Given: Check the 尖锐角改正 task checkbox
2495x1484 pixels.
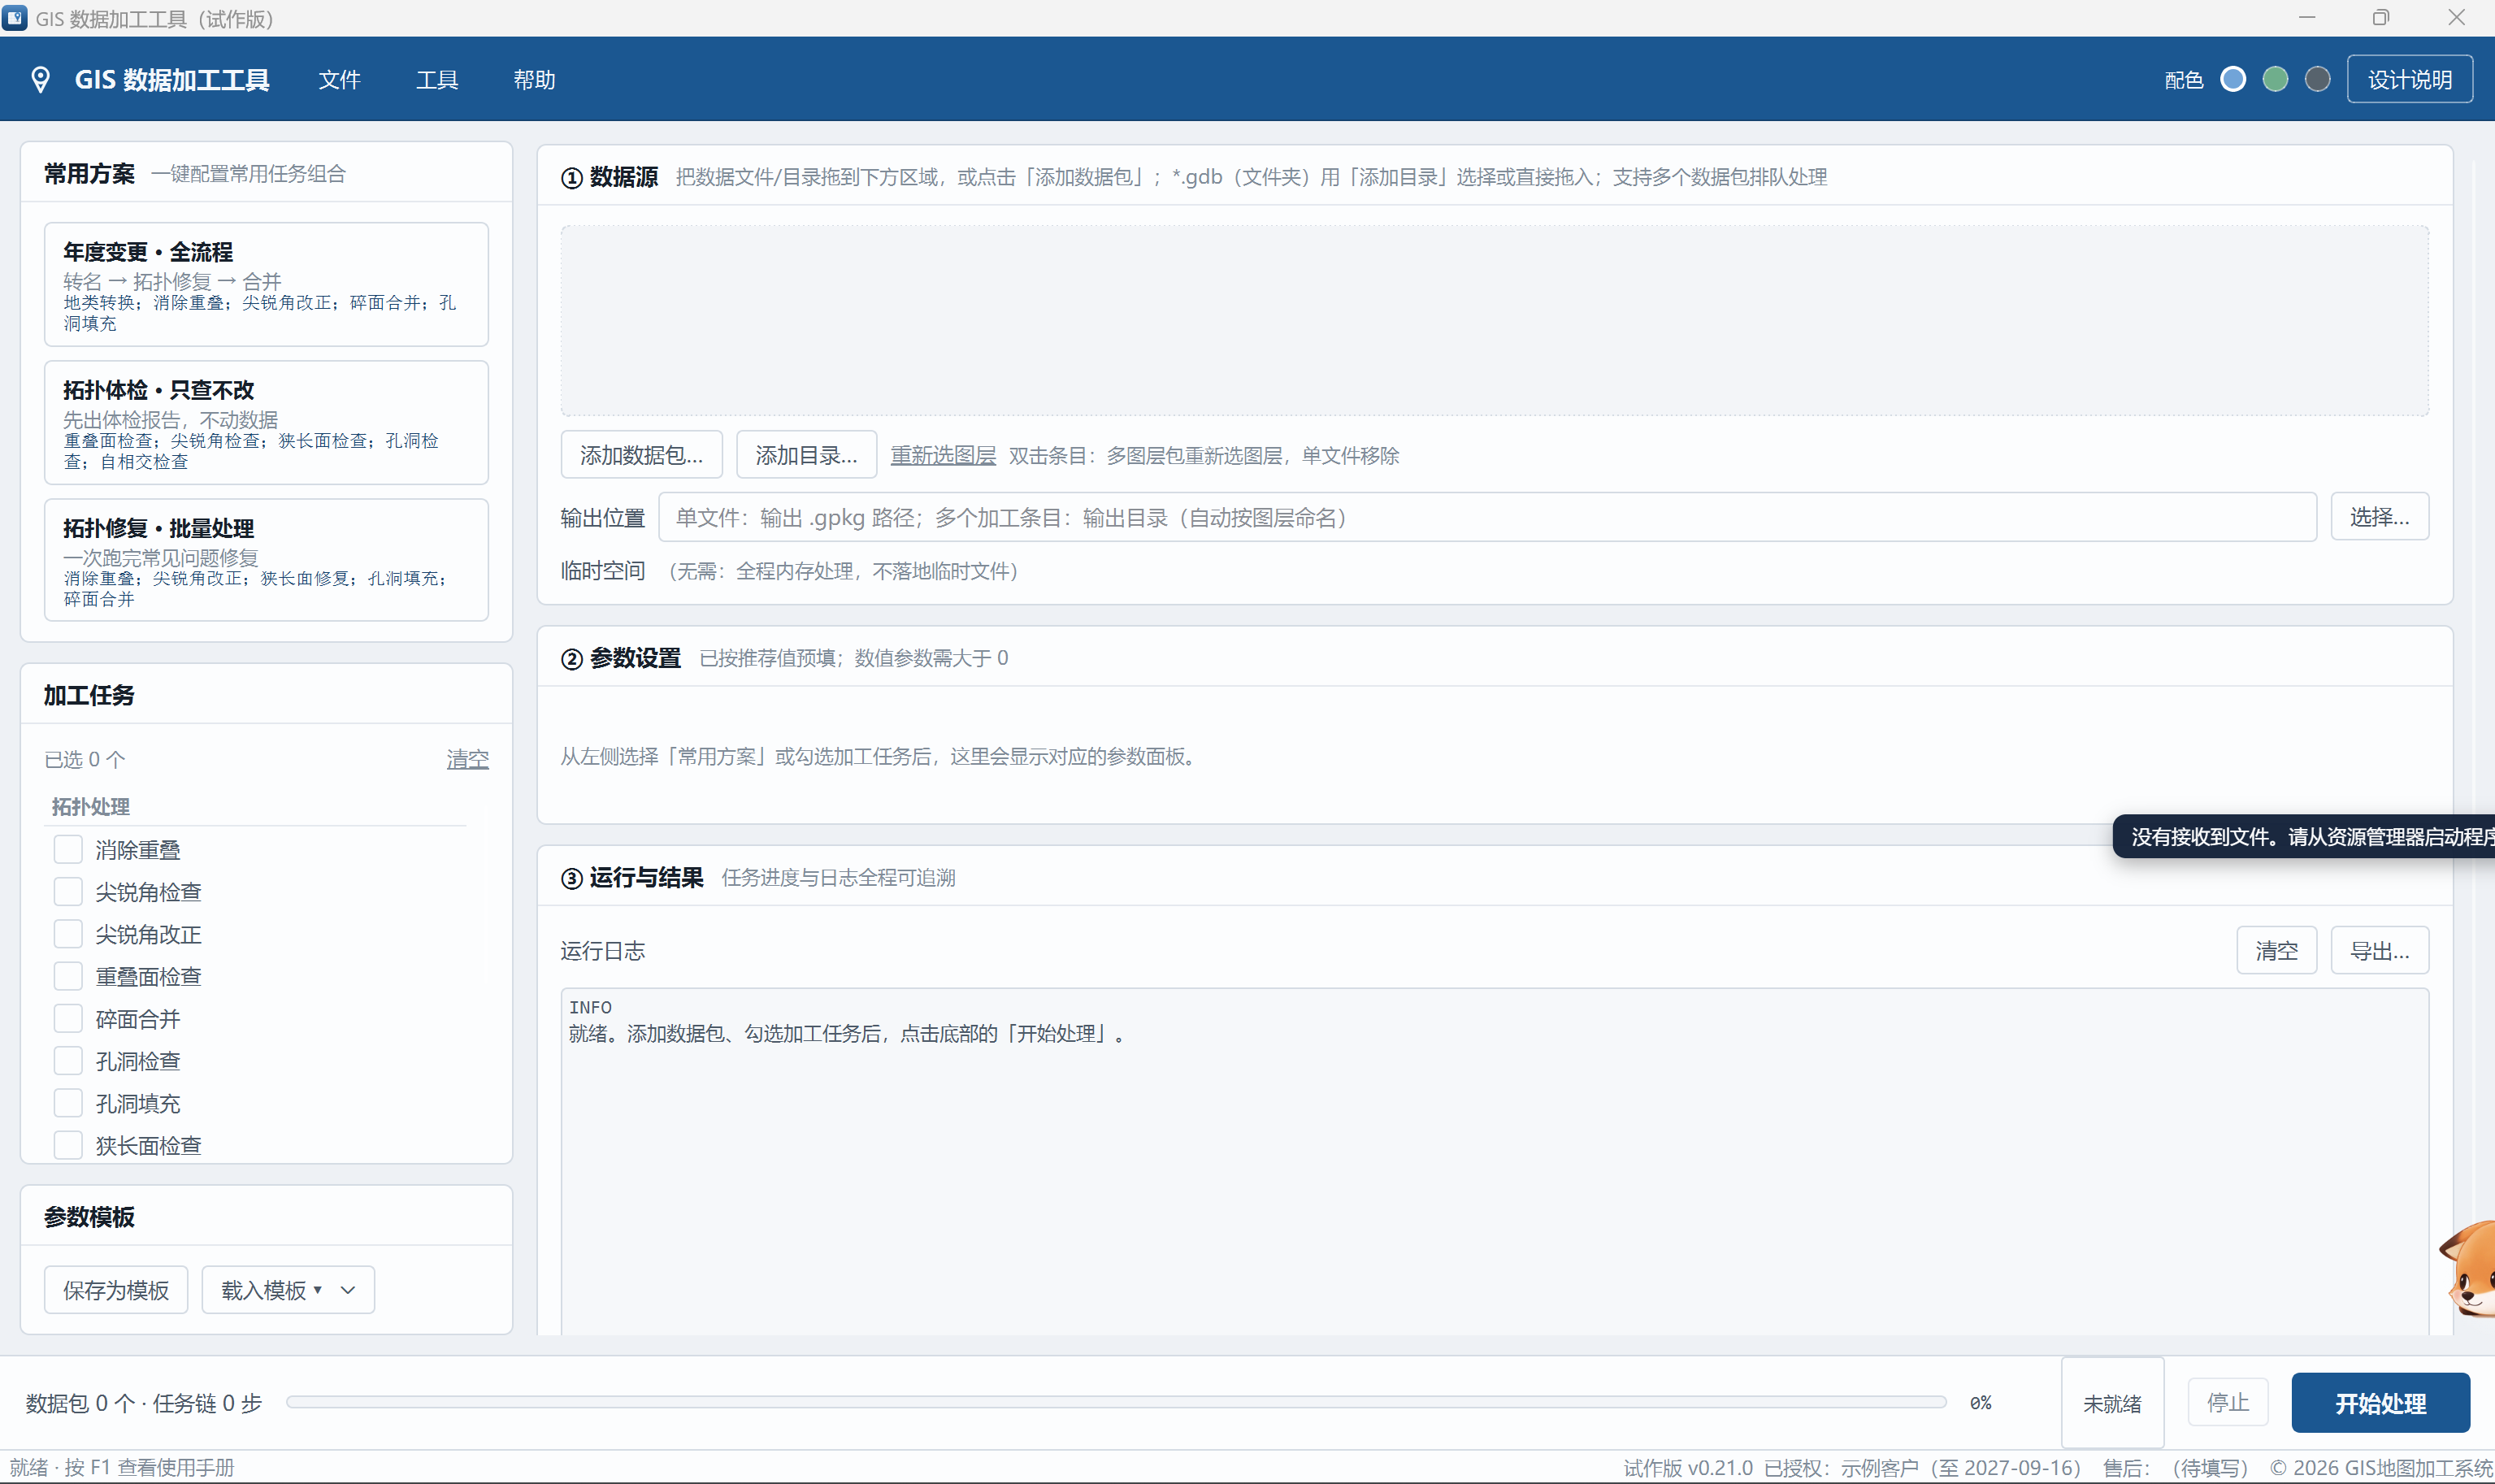Looking at the screenshot, I should click(68, 934).
